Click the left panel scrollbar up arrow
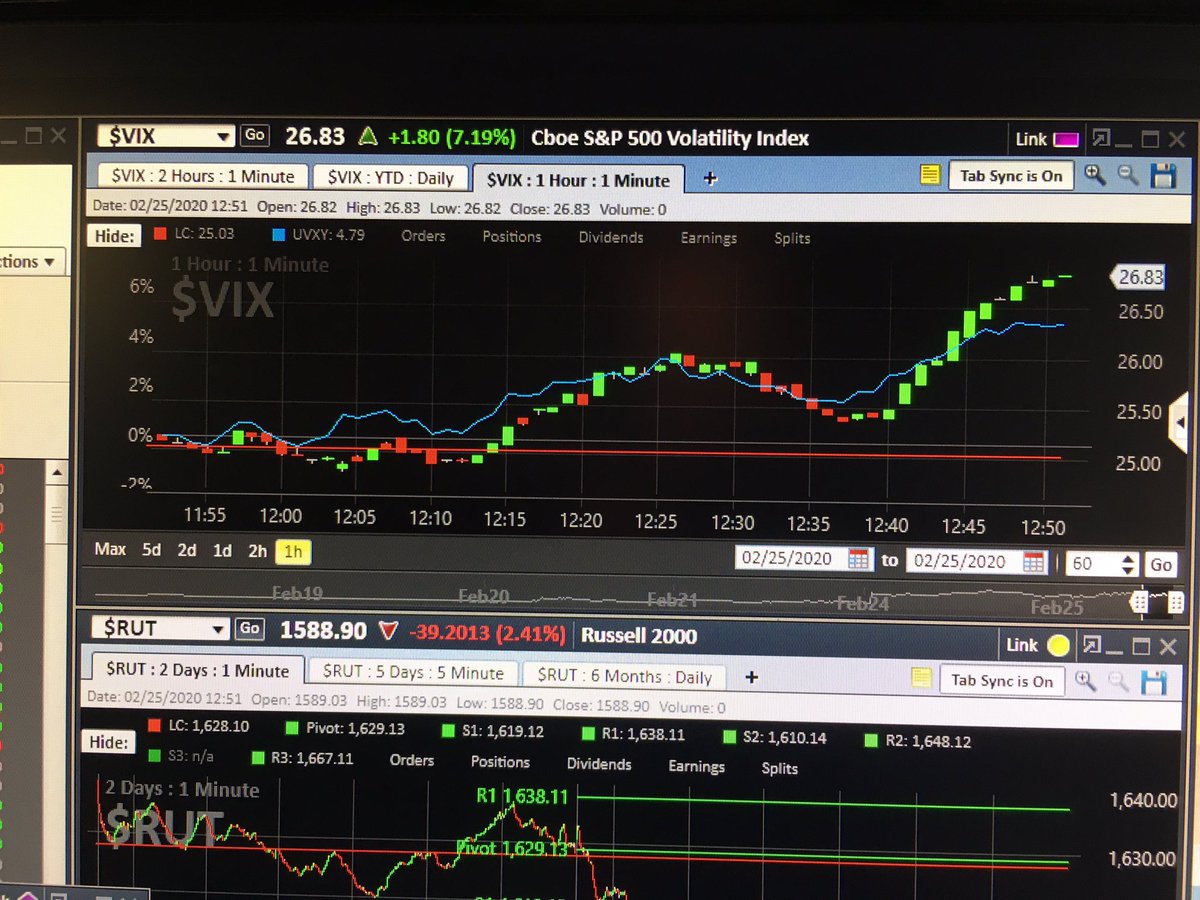Viewport: 1200px width, 900px height. 58,473
